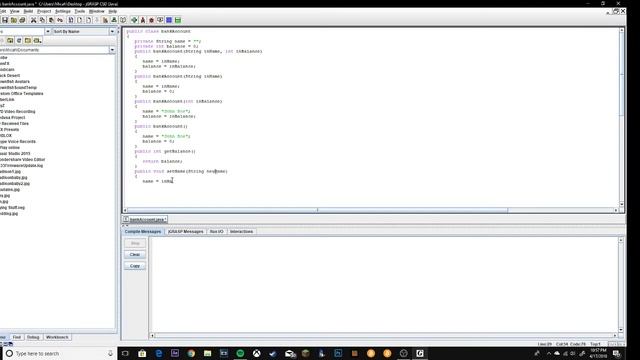Screen dimensions: 640x360
Task: Select the Visual Studio 2015 folder
Action: (x=15, y=153)
